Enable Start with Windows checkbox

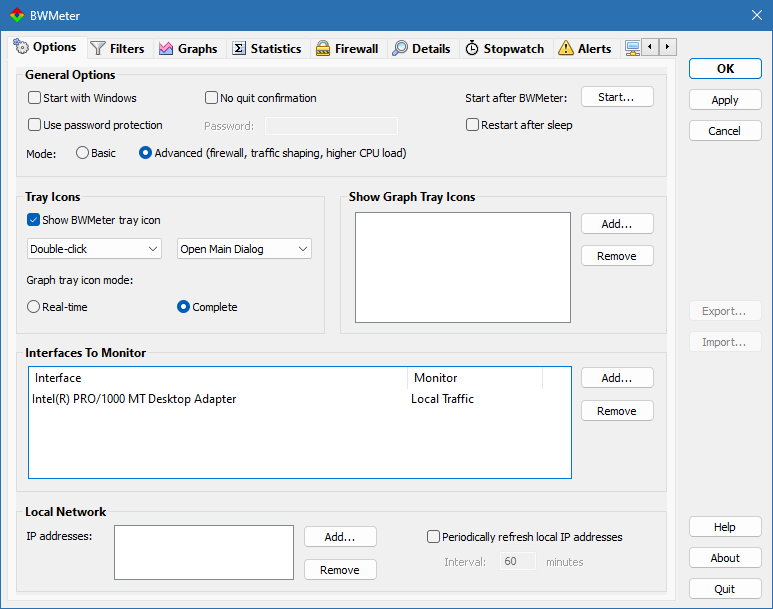point(34,98)
